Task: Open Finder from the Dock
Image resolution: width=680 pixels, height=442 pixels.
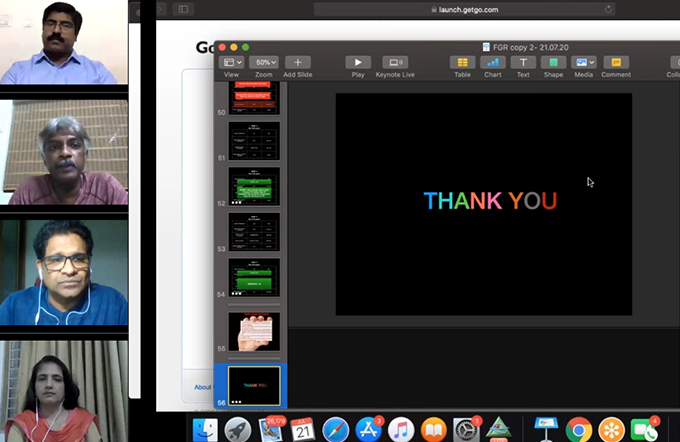Action: 205,430
